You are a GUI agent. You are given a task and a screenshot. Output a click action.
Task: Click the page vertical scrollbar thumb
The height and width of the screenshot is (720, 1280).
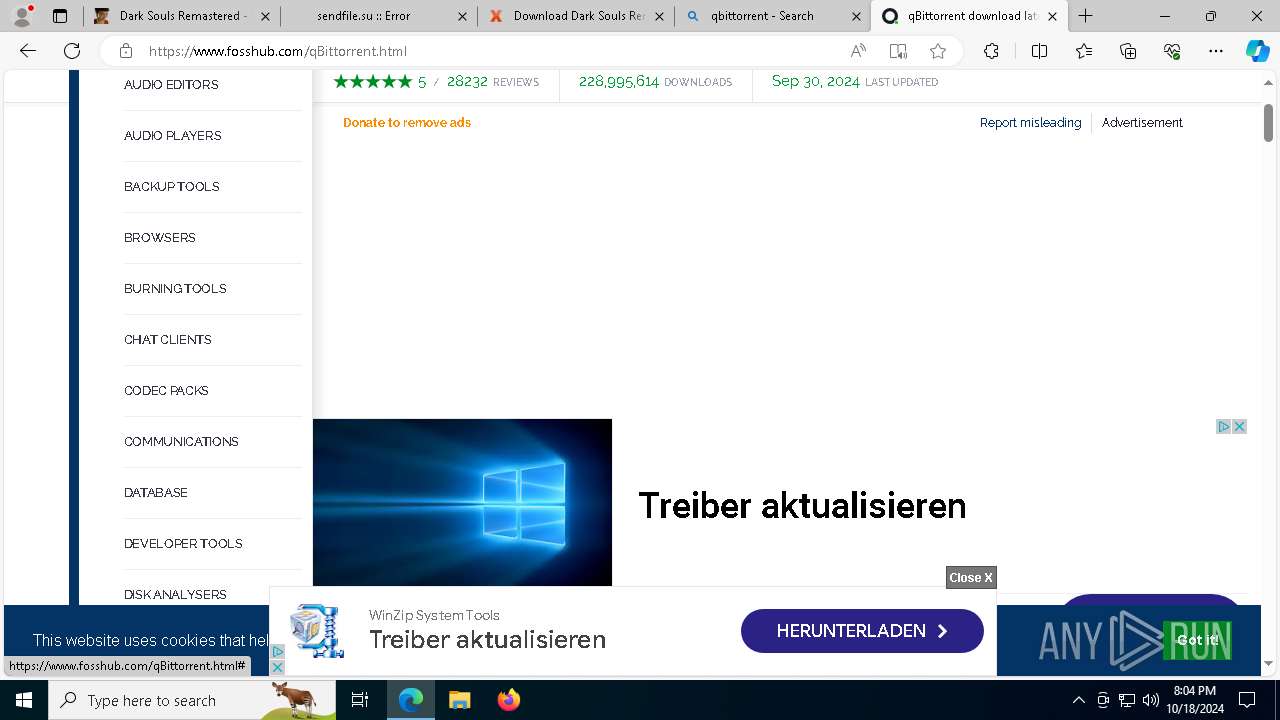[1268, 123]
